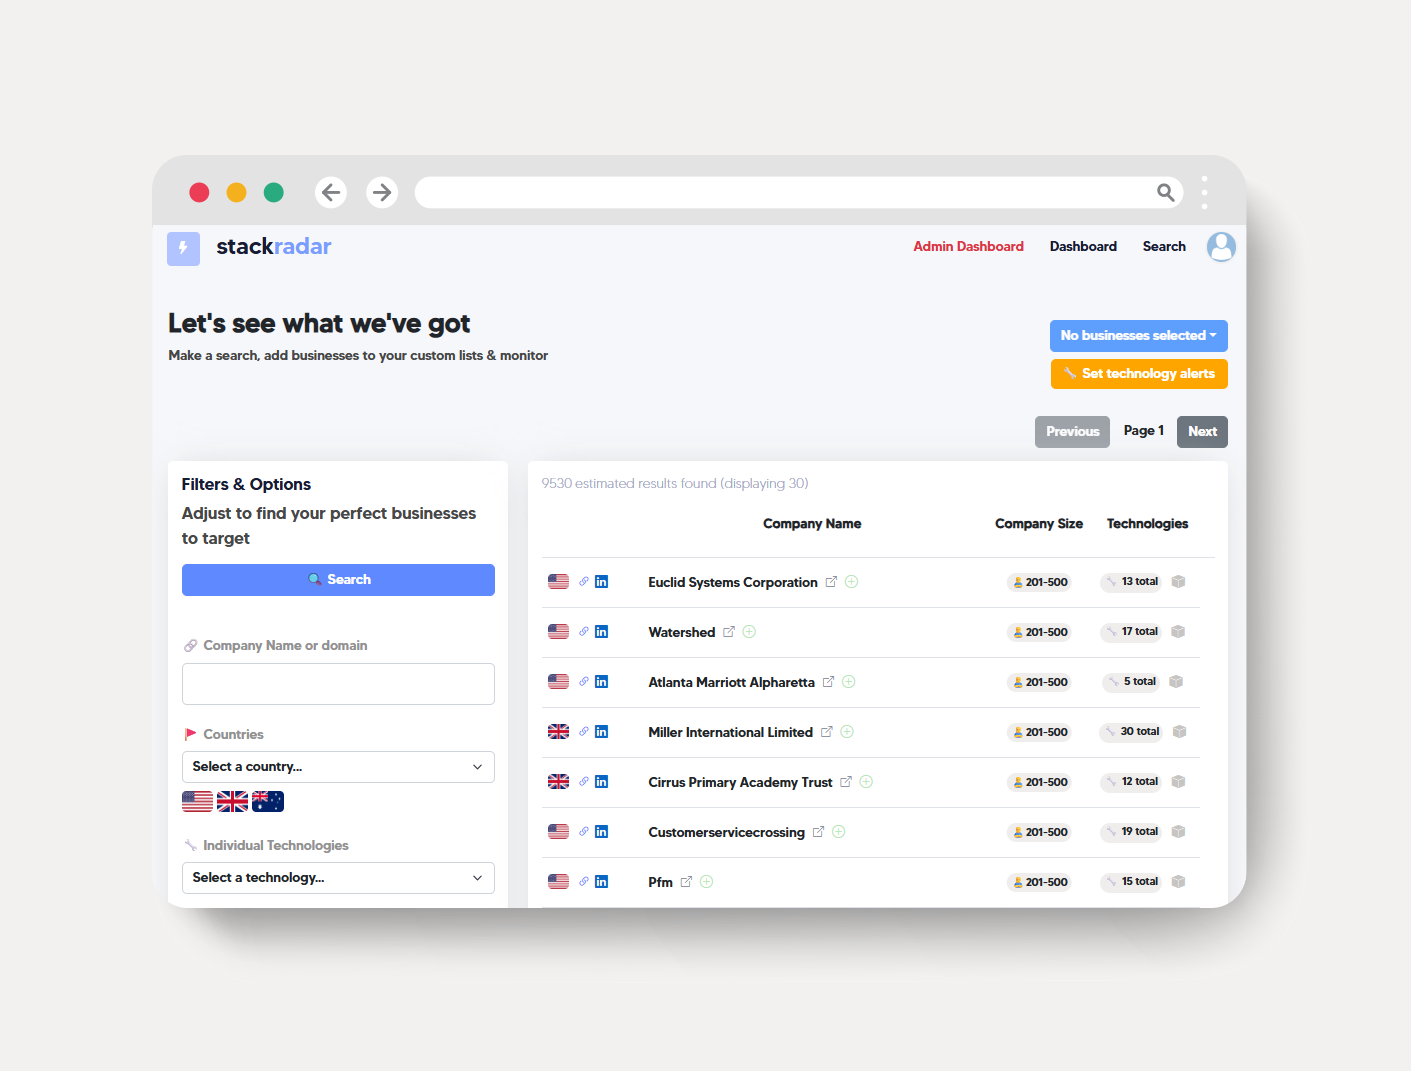
Task: Open the Select a country dropdown
Action: (338, 767)
